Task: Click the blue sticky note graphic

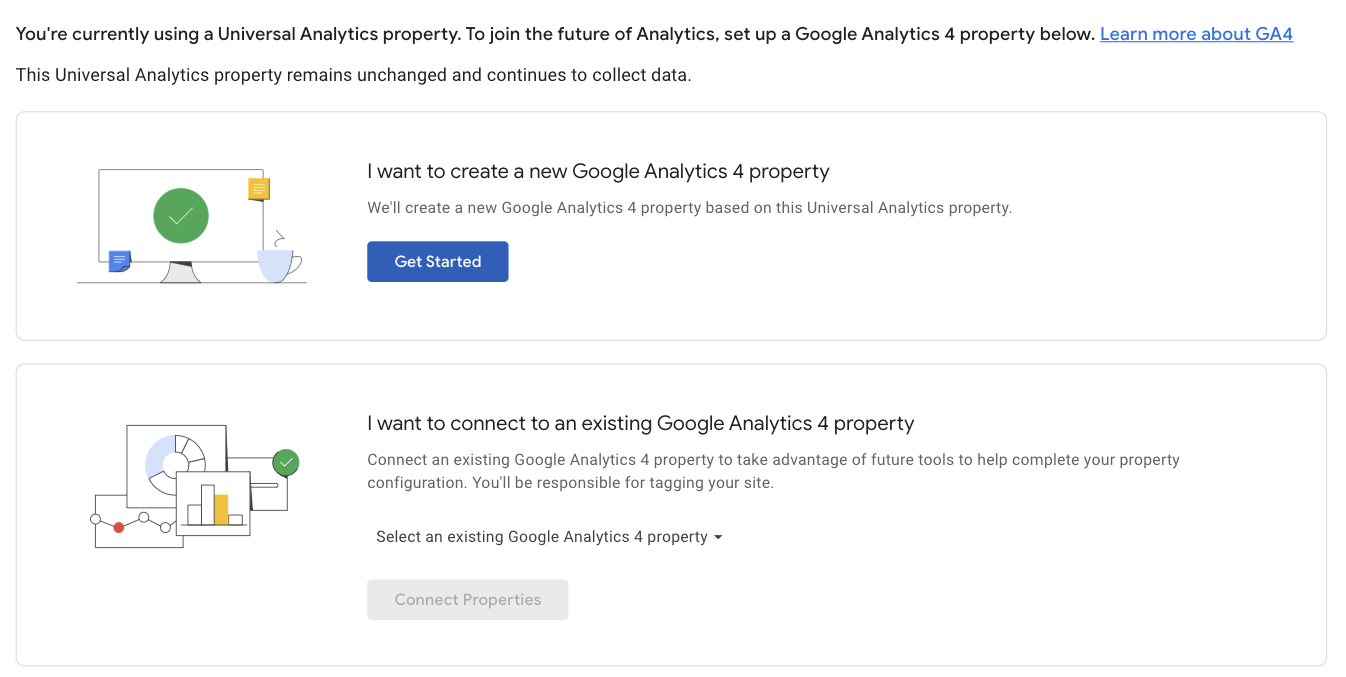Action: point(119,260)
